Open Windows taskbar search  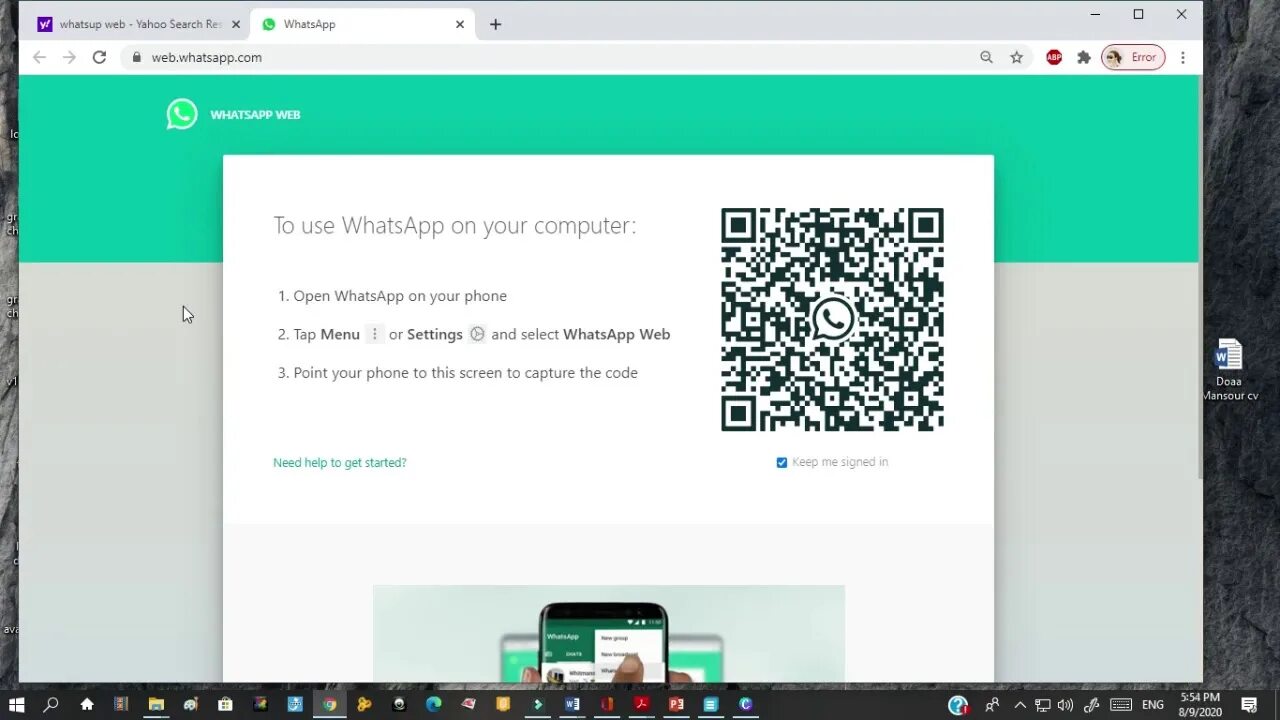point(51,704)
